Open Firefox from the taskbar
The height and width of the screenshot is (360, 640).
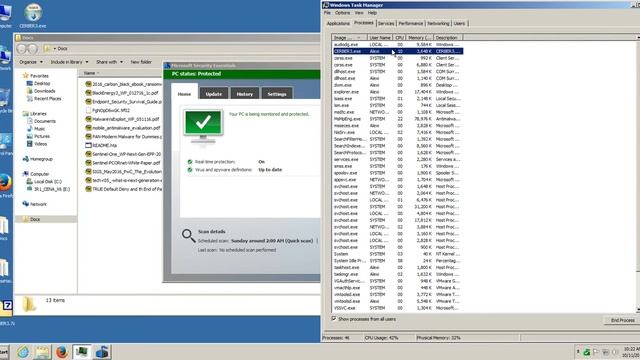coord(62,352)
